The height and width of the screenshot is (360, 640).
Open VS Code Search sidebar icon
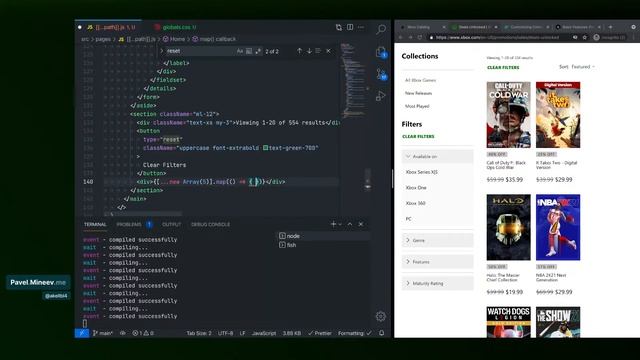point(381,29)
